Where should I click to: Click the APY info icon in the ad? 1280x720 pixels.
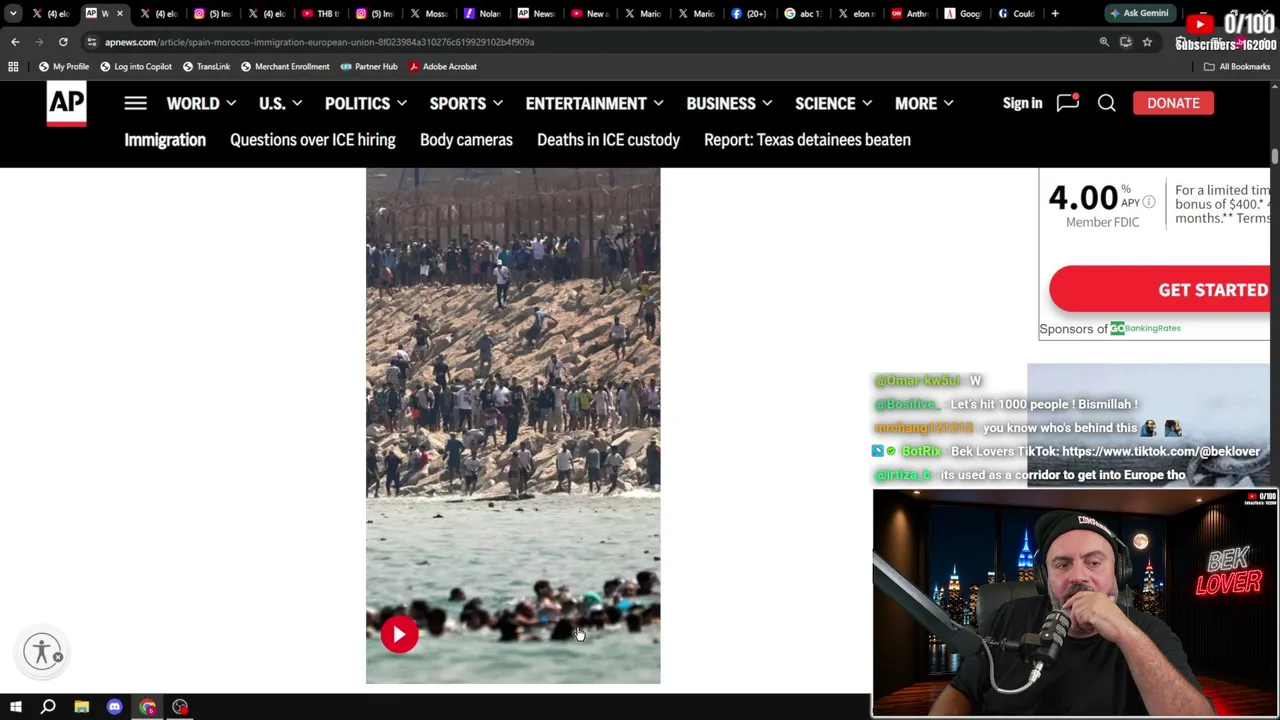coord(1149,203)
